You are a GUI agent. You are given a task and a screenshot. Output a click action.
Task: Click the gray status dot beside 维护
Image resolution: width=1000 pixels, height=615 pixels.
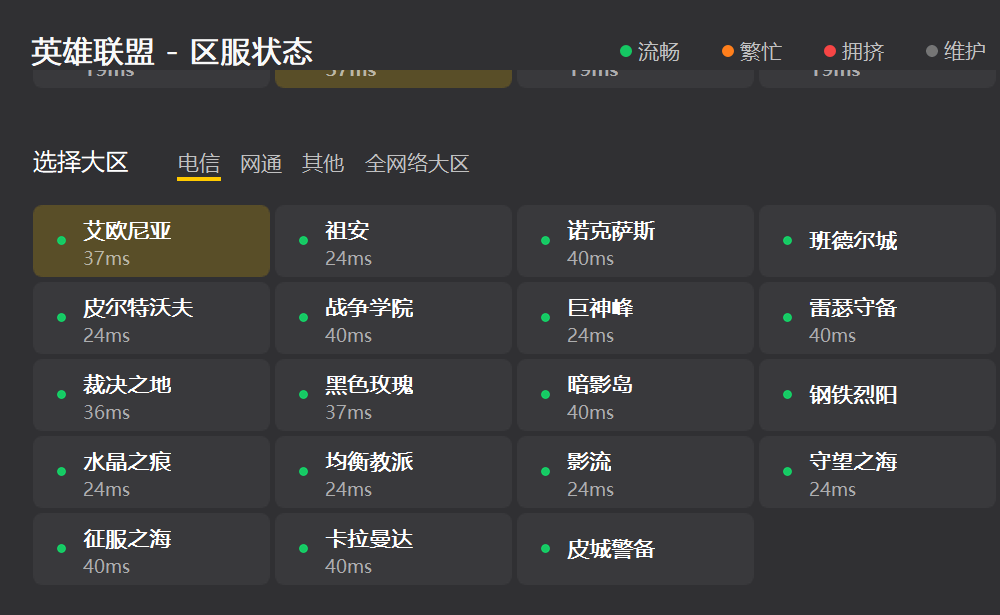click(932, 51)
